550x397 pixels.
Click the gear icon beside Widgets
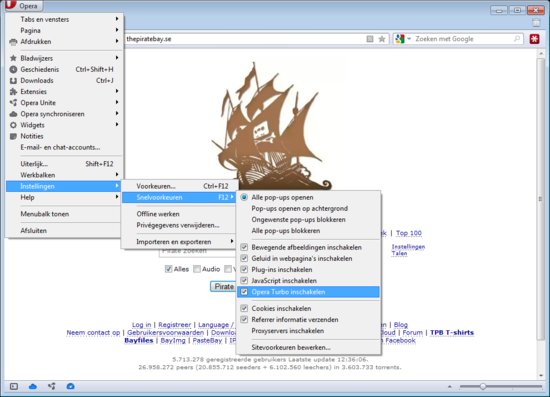point(13,125)
